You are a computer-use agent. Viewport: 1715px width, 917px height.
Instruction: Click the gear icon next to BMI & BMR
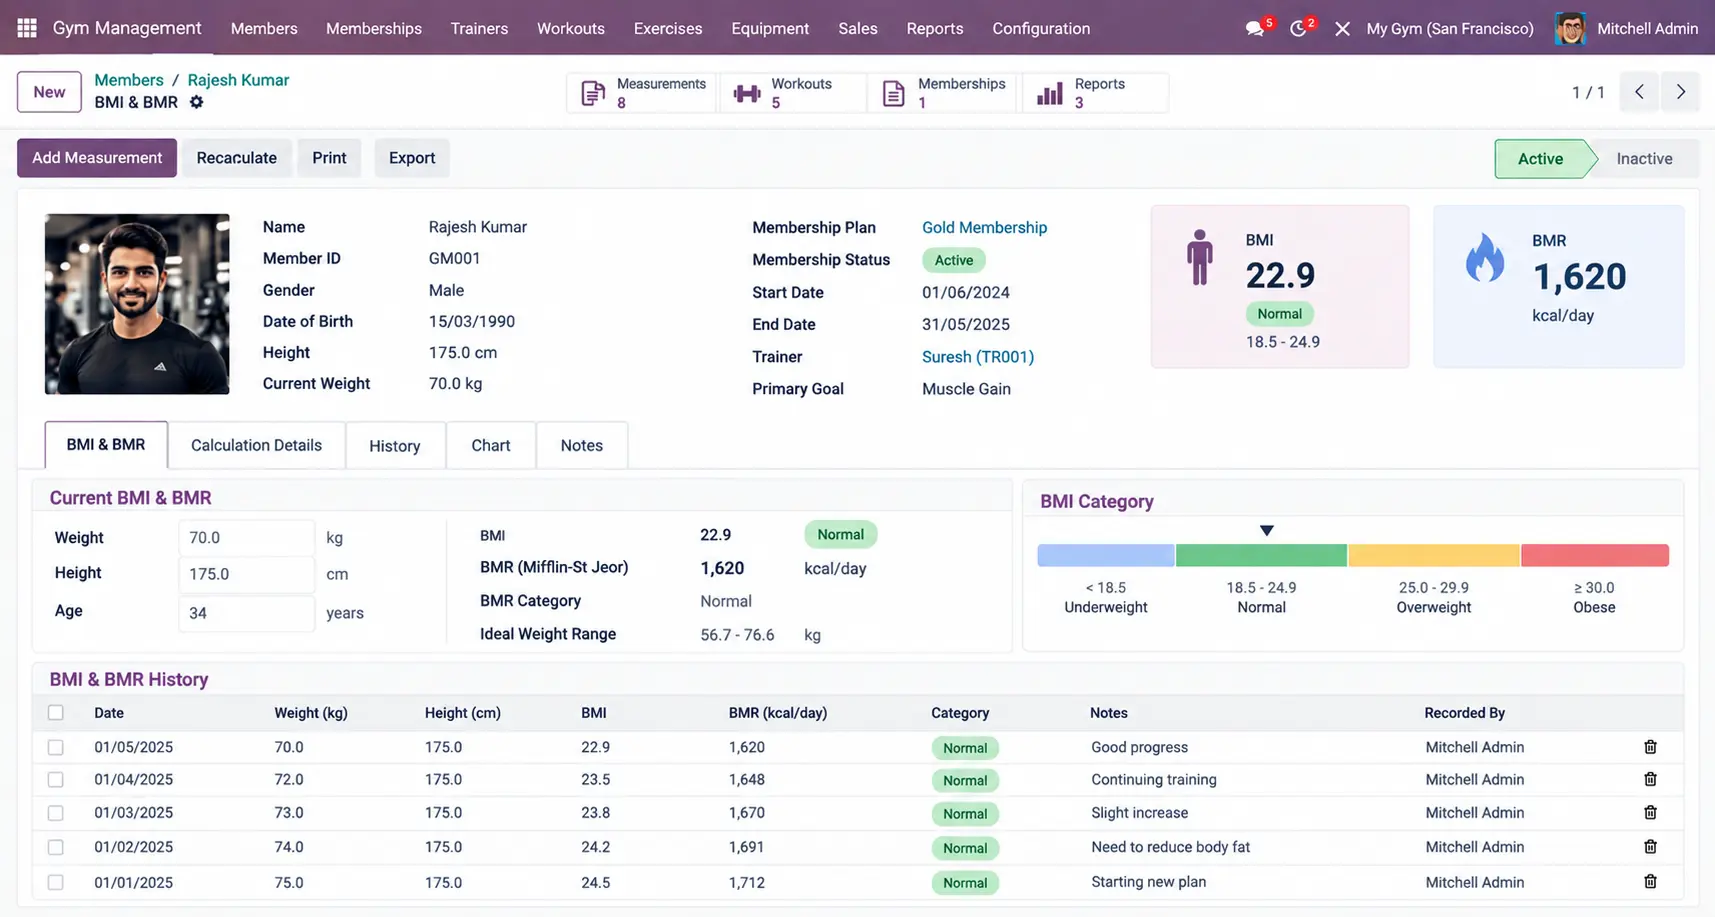[197, 102]
